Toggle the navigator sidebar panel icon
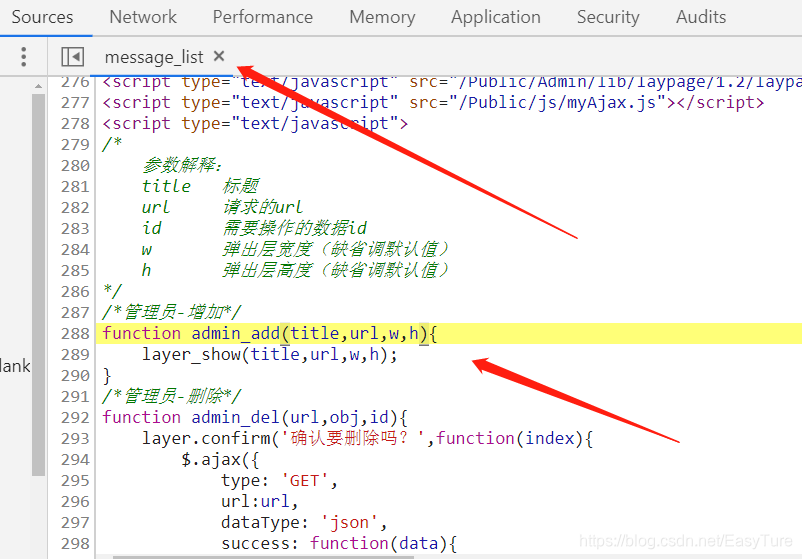 (73, 57)
